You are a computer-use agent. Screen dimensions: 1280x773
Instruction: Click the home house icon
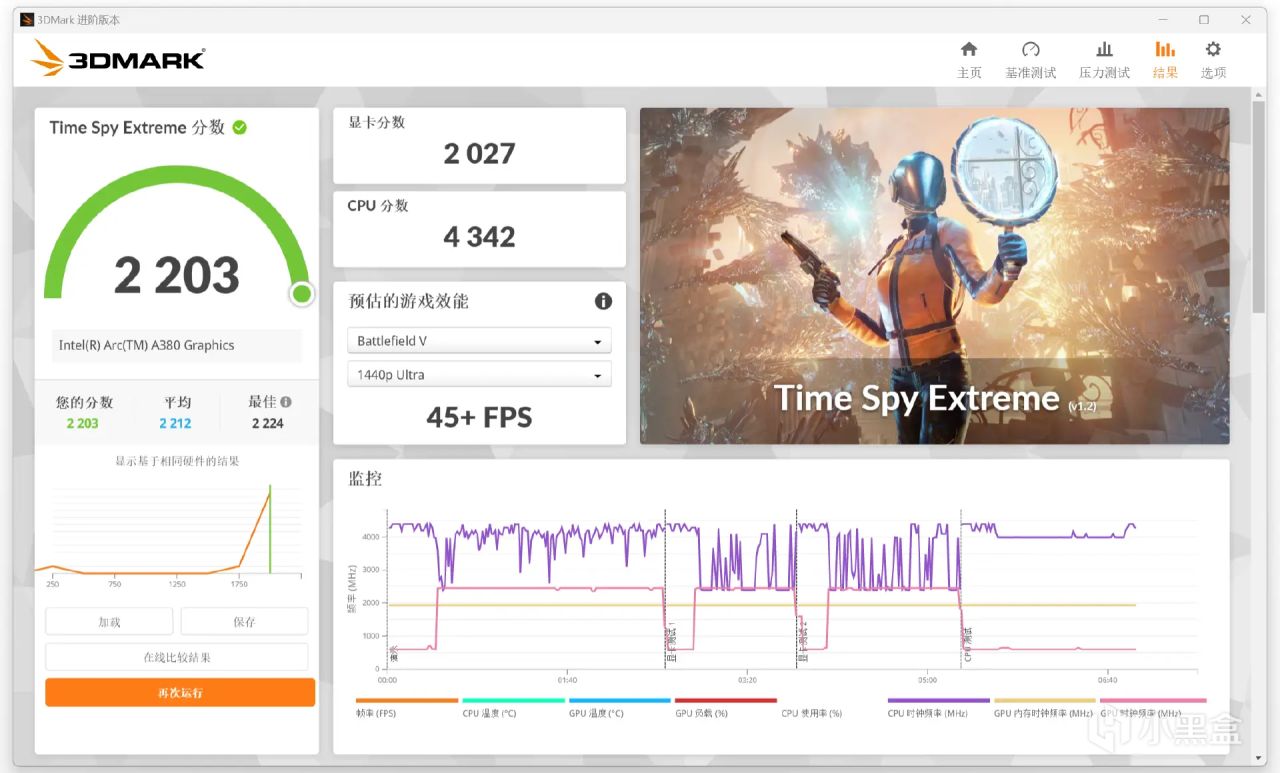pyautogui.click(x=969, y=49)
